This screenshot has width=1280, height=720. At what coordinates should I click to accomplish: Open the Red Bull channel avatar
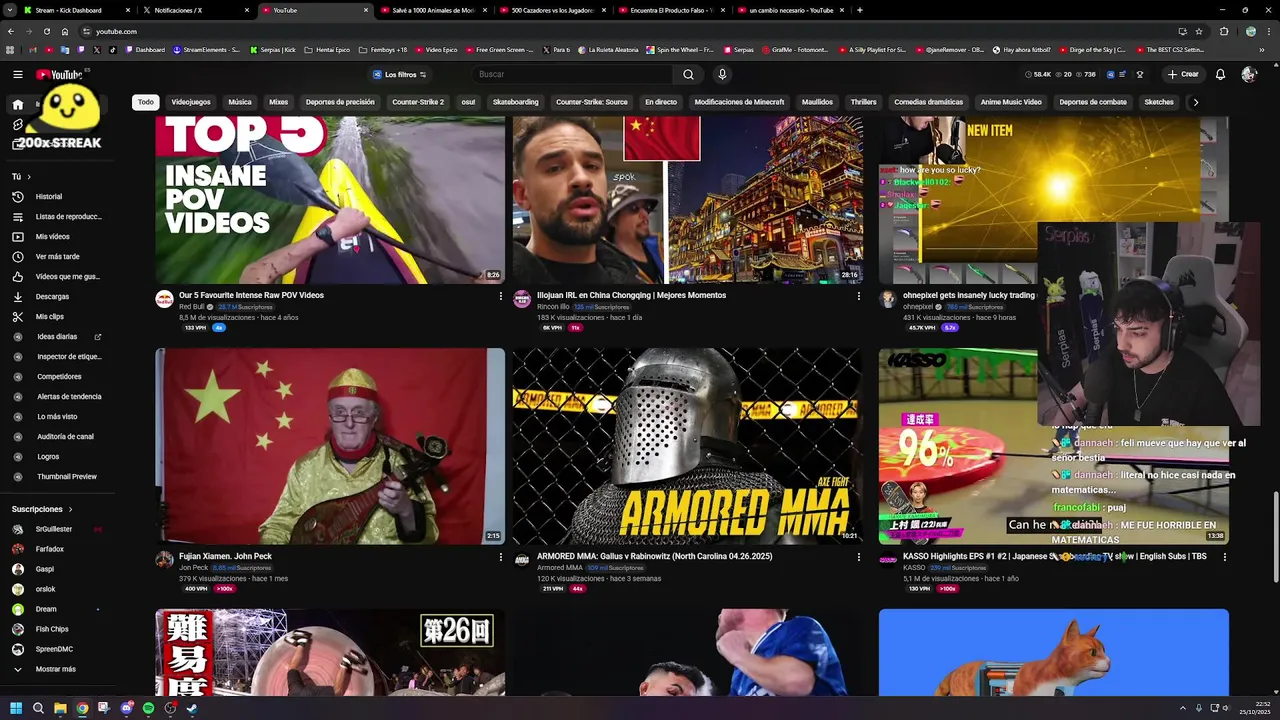coord(164,299)
